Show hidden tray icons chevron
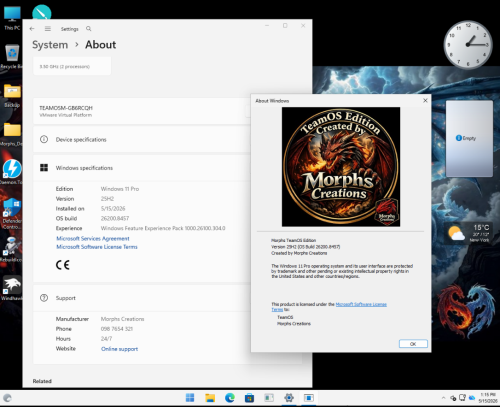Image resolution: width=500 pixels, height=407 pixels. (443, 398)
